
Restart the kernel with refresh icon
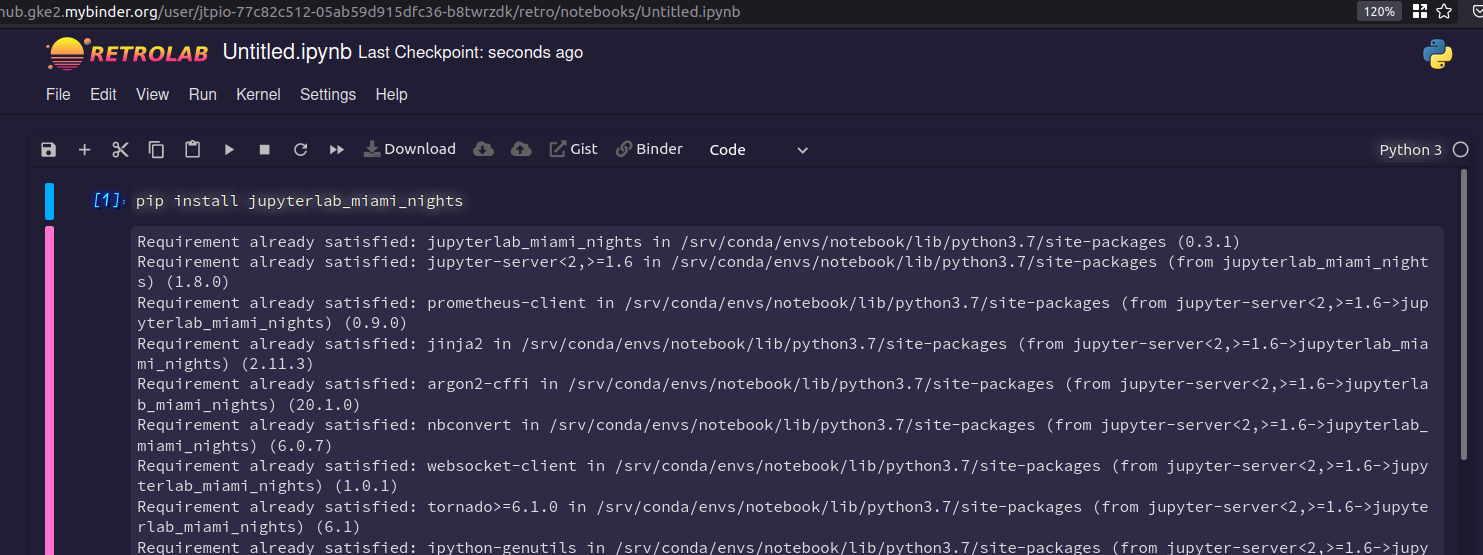click(x=300, y=149)
